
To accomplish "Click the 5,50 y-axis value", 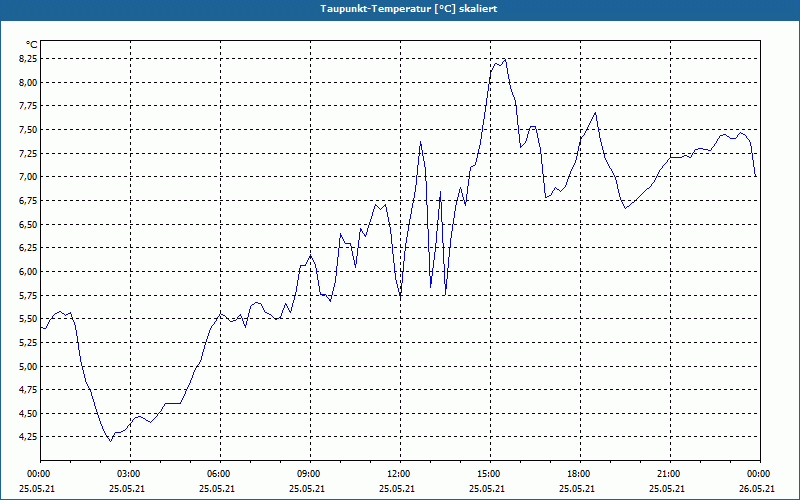I will [29, 319].
